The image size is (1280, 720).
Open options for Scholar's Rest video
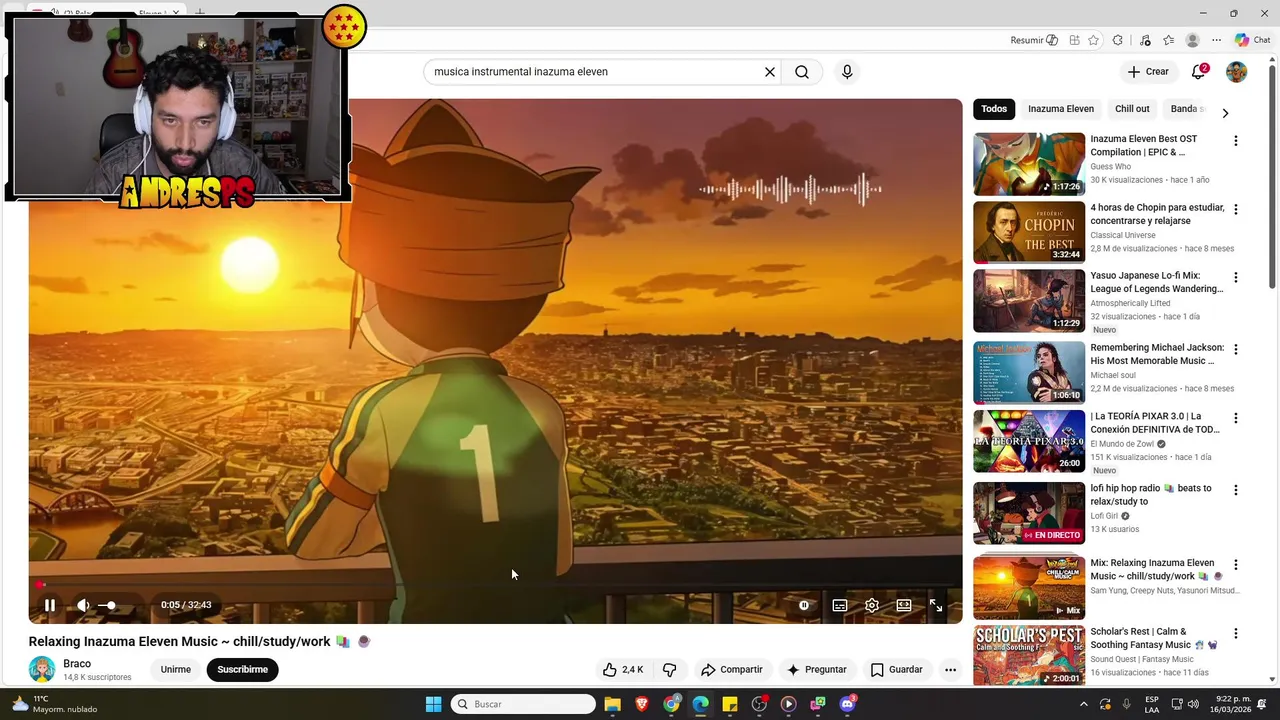[x=1236, y=634]
